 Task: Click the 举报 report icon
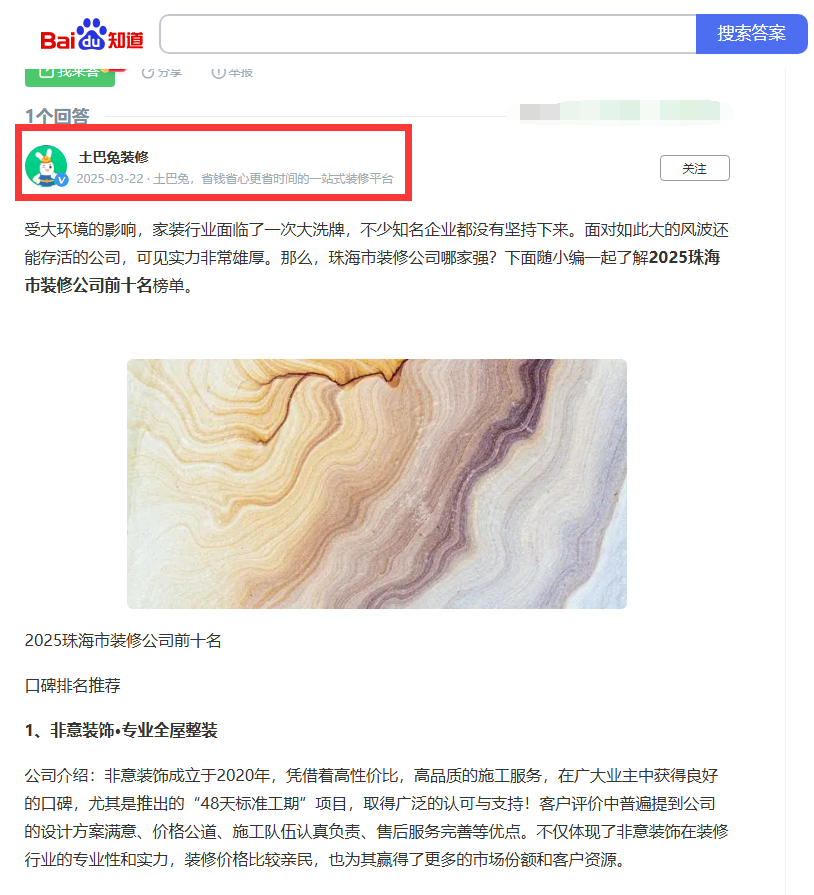tap(218, 72)
